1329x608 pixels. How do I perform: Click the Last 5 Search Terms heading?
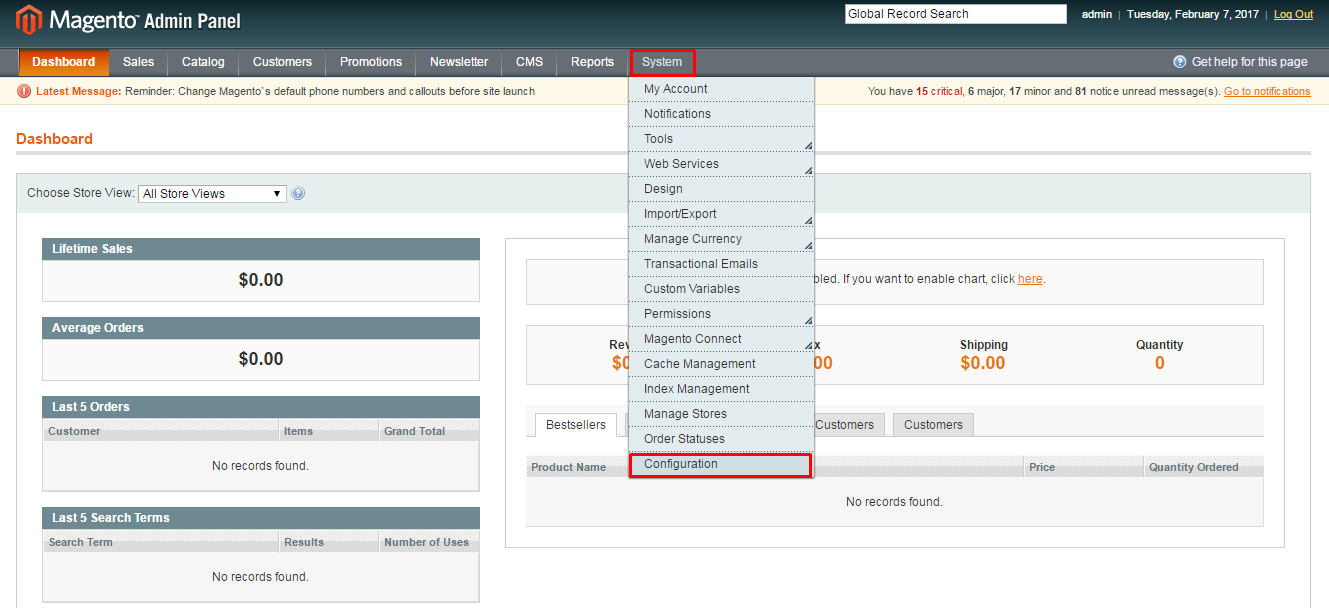coord(261,518)
